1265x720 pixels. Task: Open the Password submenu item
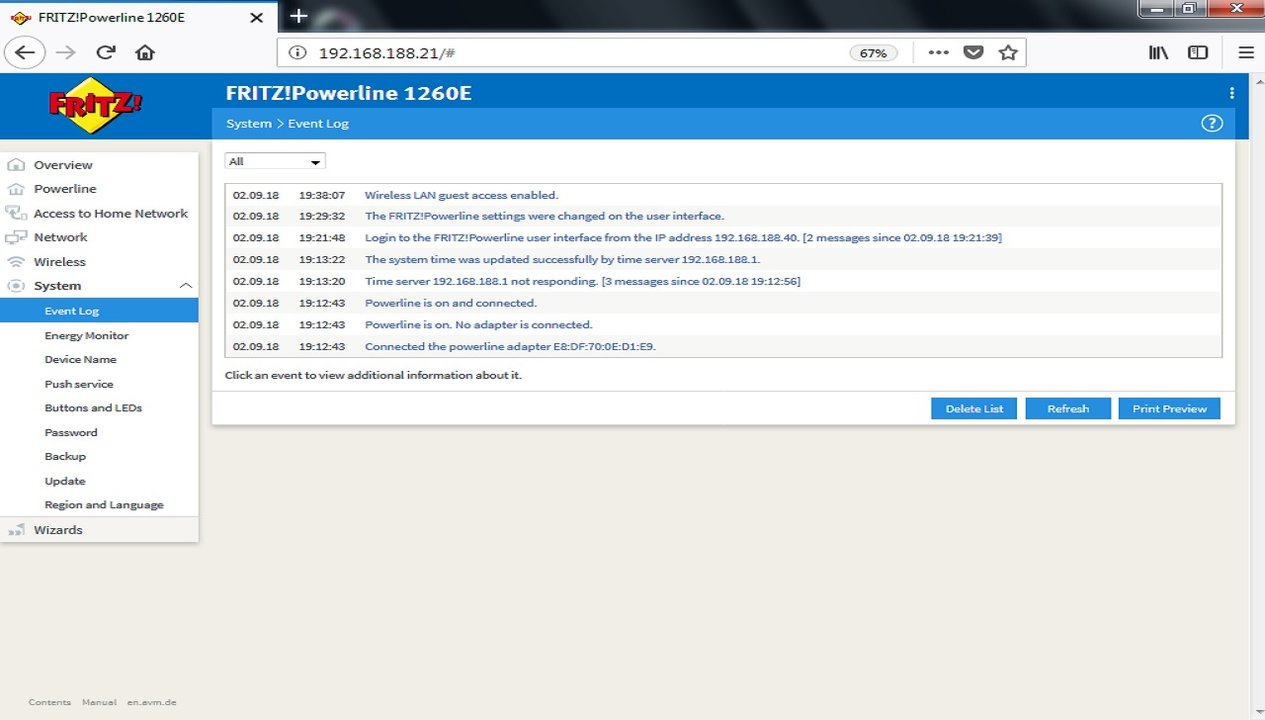(71, 433)
